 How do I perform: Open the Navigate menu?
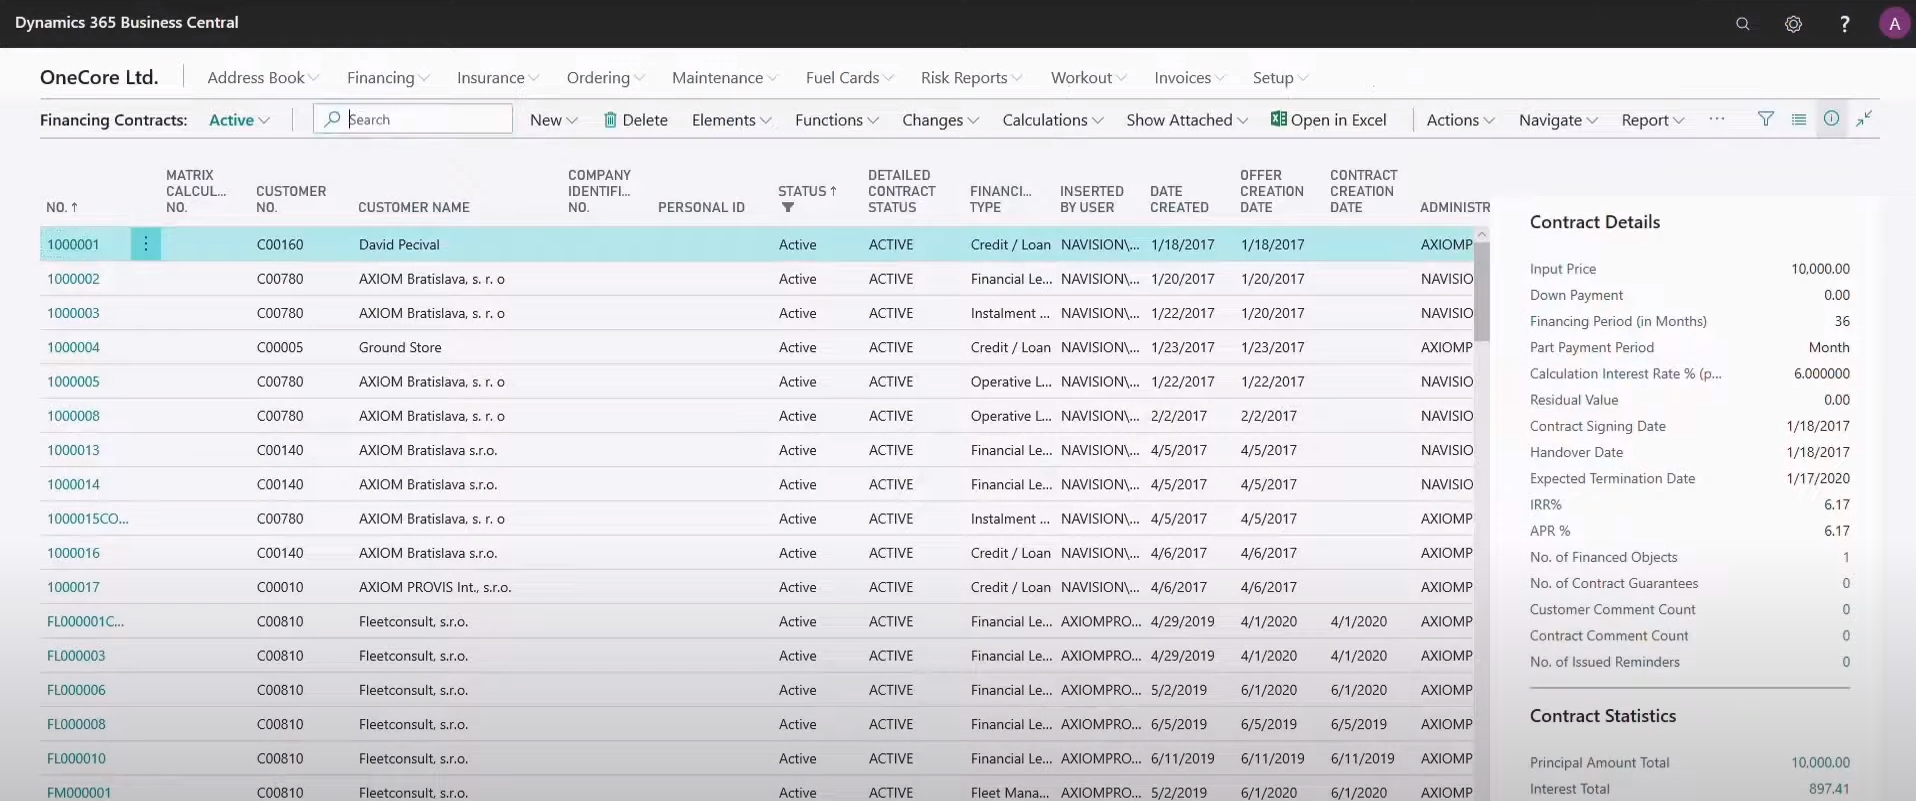click(1558, 120)
